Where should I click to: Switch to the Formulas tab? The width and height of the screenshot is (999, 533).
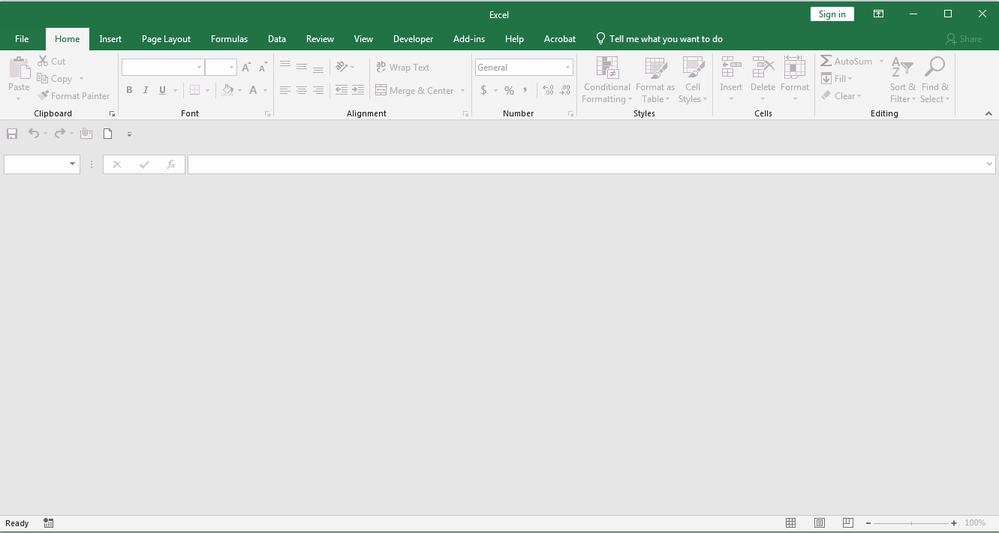[x=229, y=39]
